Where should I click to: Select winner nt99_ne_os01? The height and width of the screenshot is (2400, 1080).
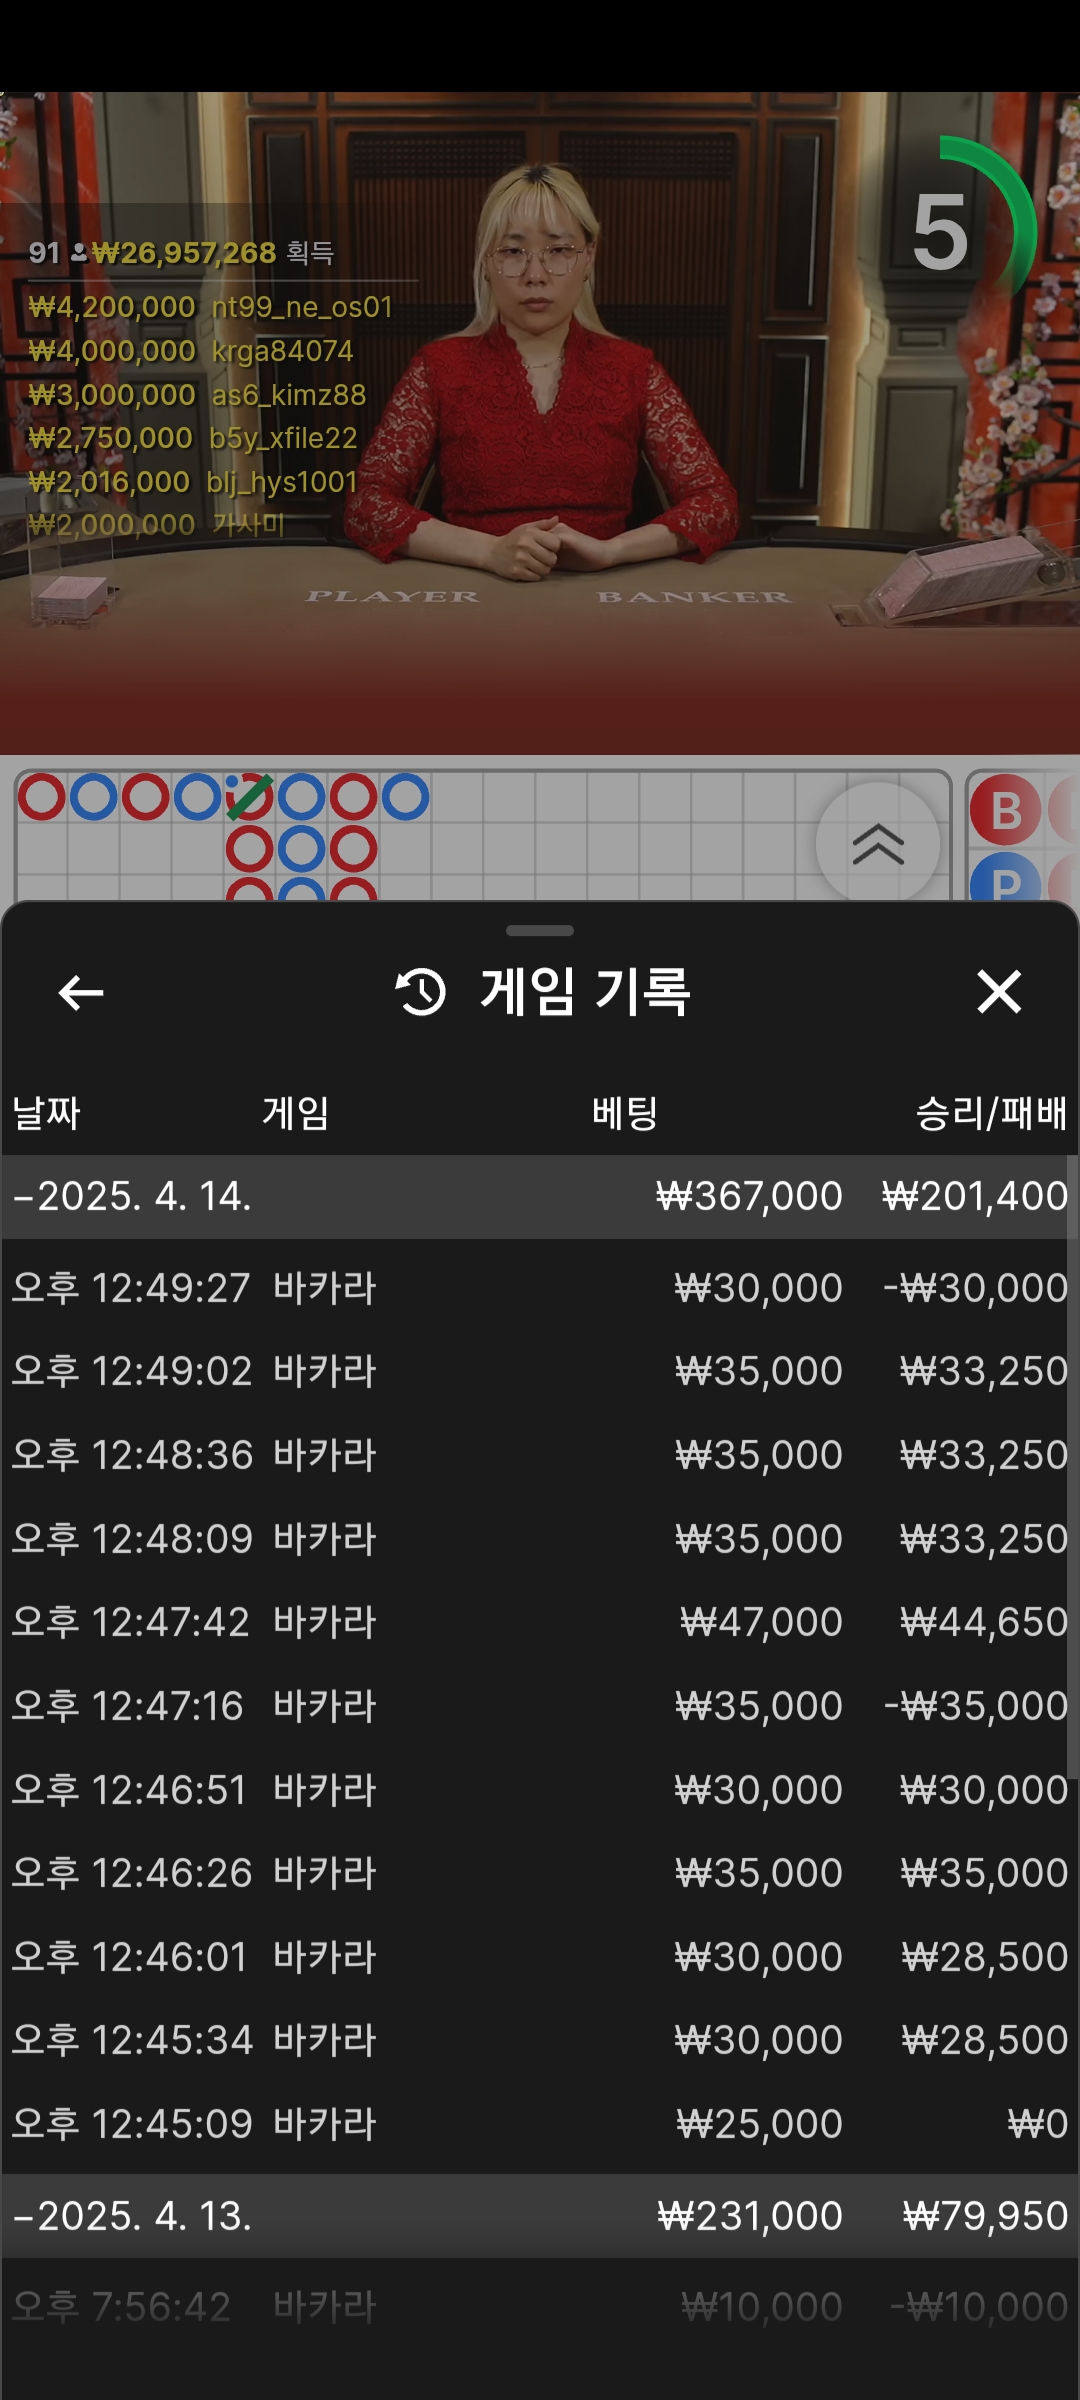click(x=302, y=307)
